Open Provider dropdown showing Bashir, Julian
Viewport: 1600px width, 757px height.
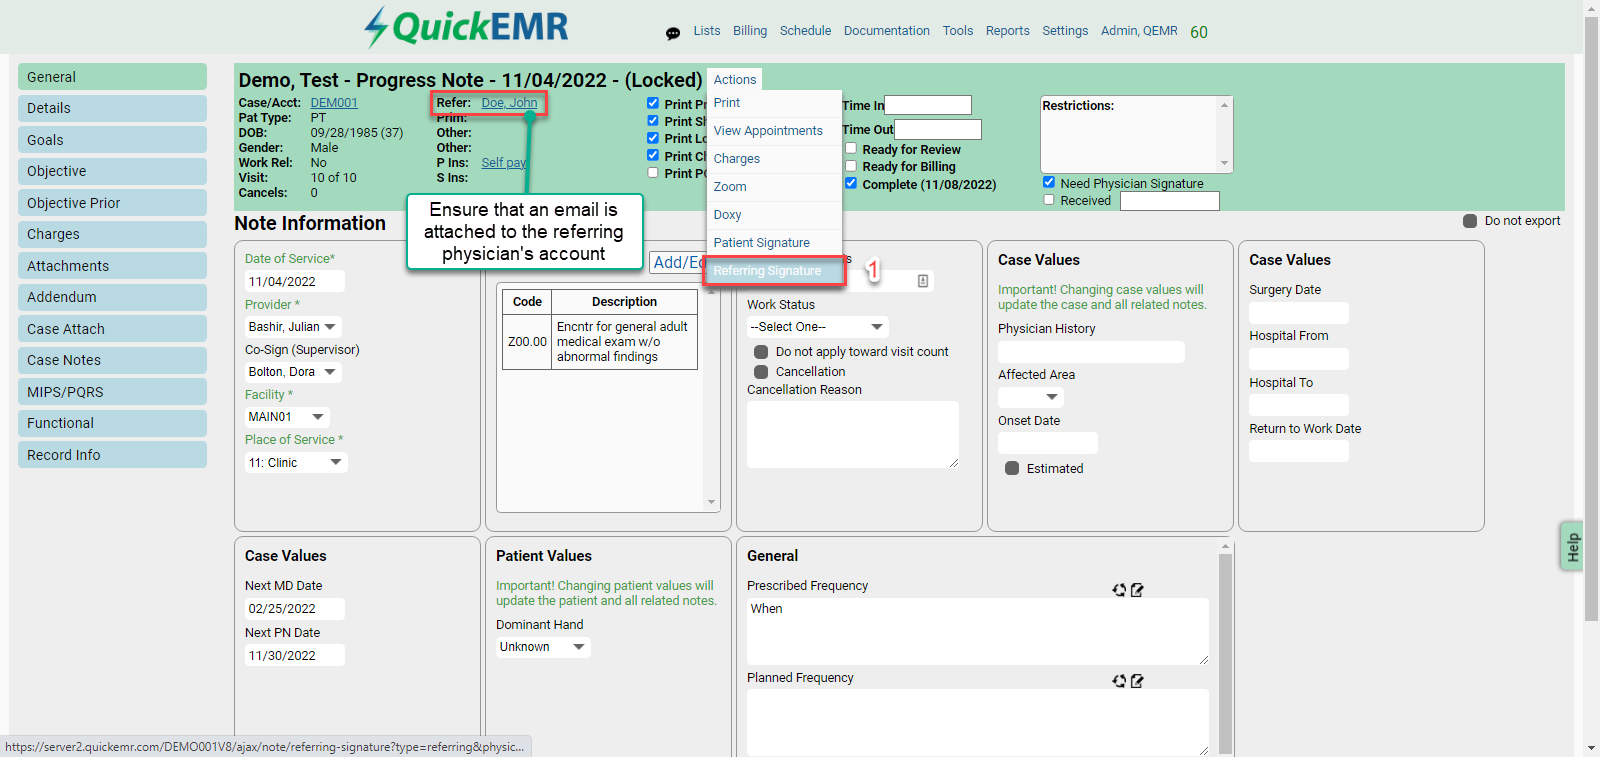pos(293,327)
